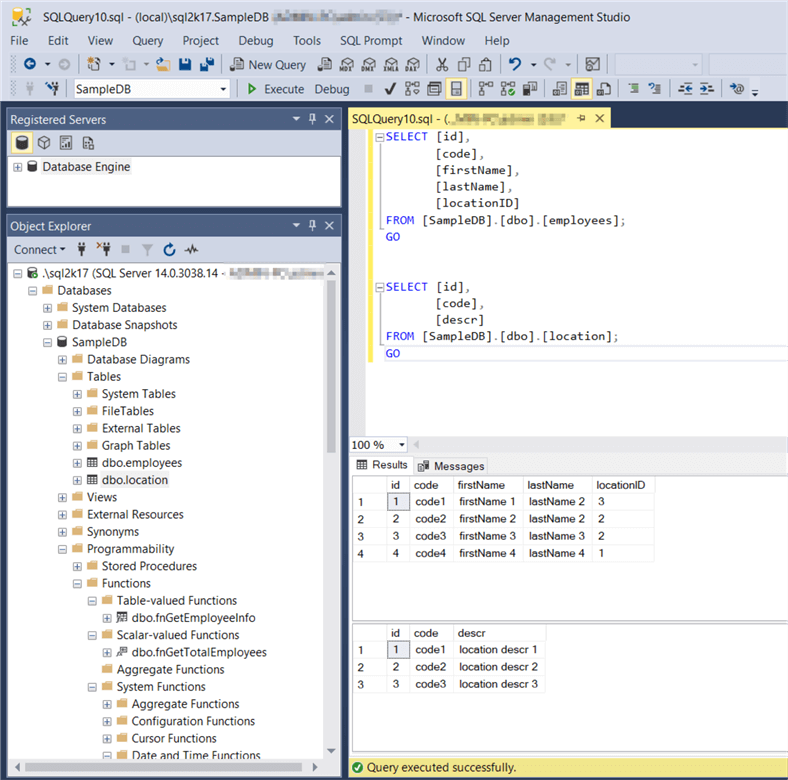This screenshot has width=788, height=780.
Task: Click the Object Explorer vertical scrollbar
Action: coord(331,366)
